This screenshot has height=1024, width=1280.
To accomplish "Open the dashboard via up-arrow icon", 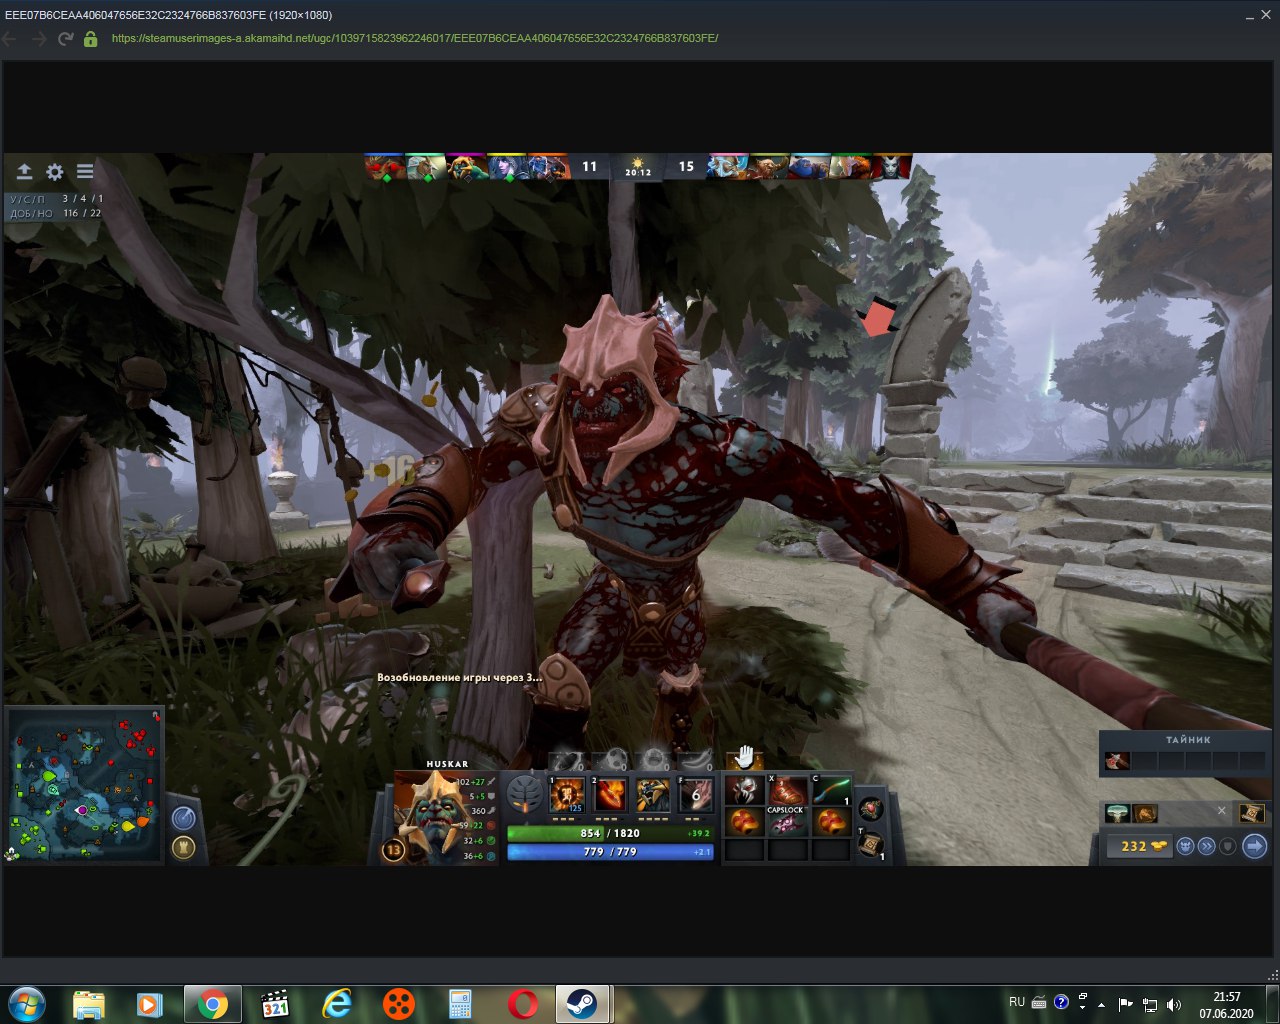I will pyautogui.click(x=25, y=172).
